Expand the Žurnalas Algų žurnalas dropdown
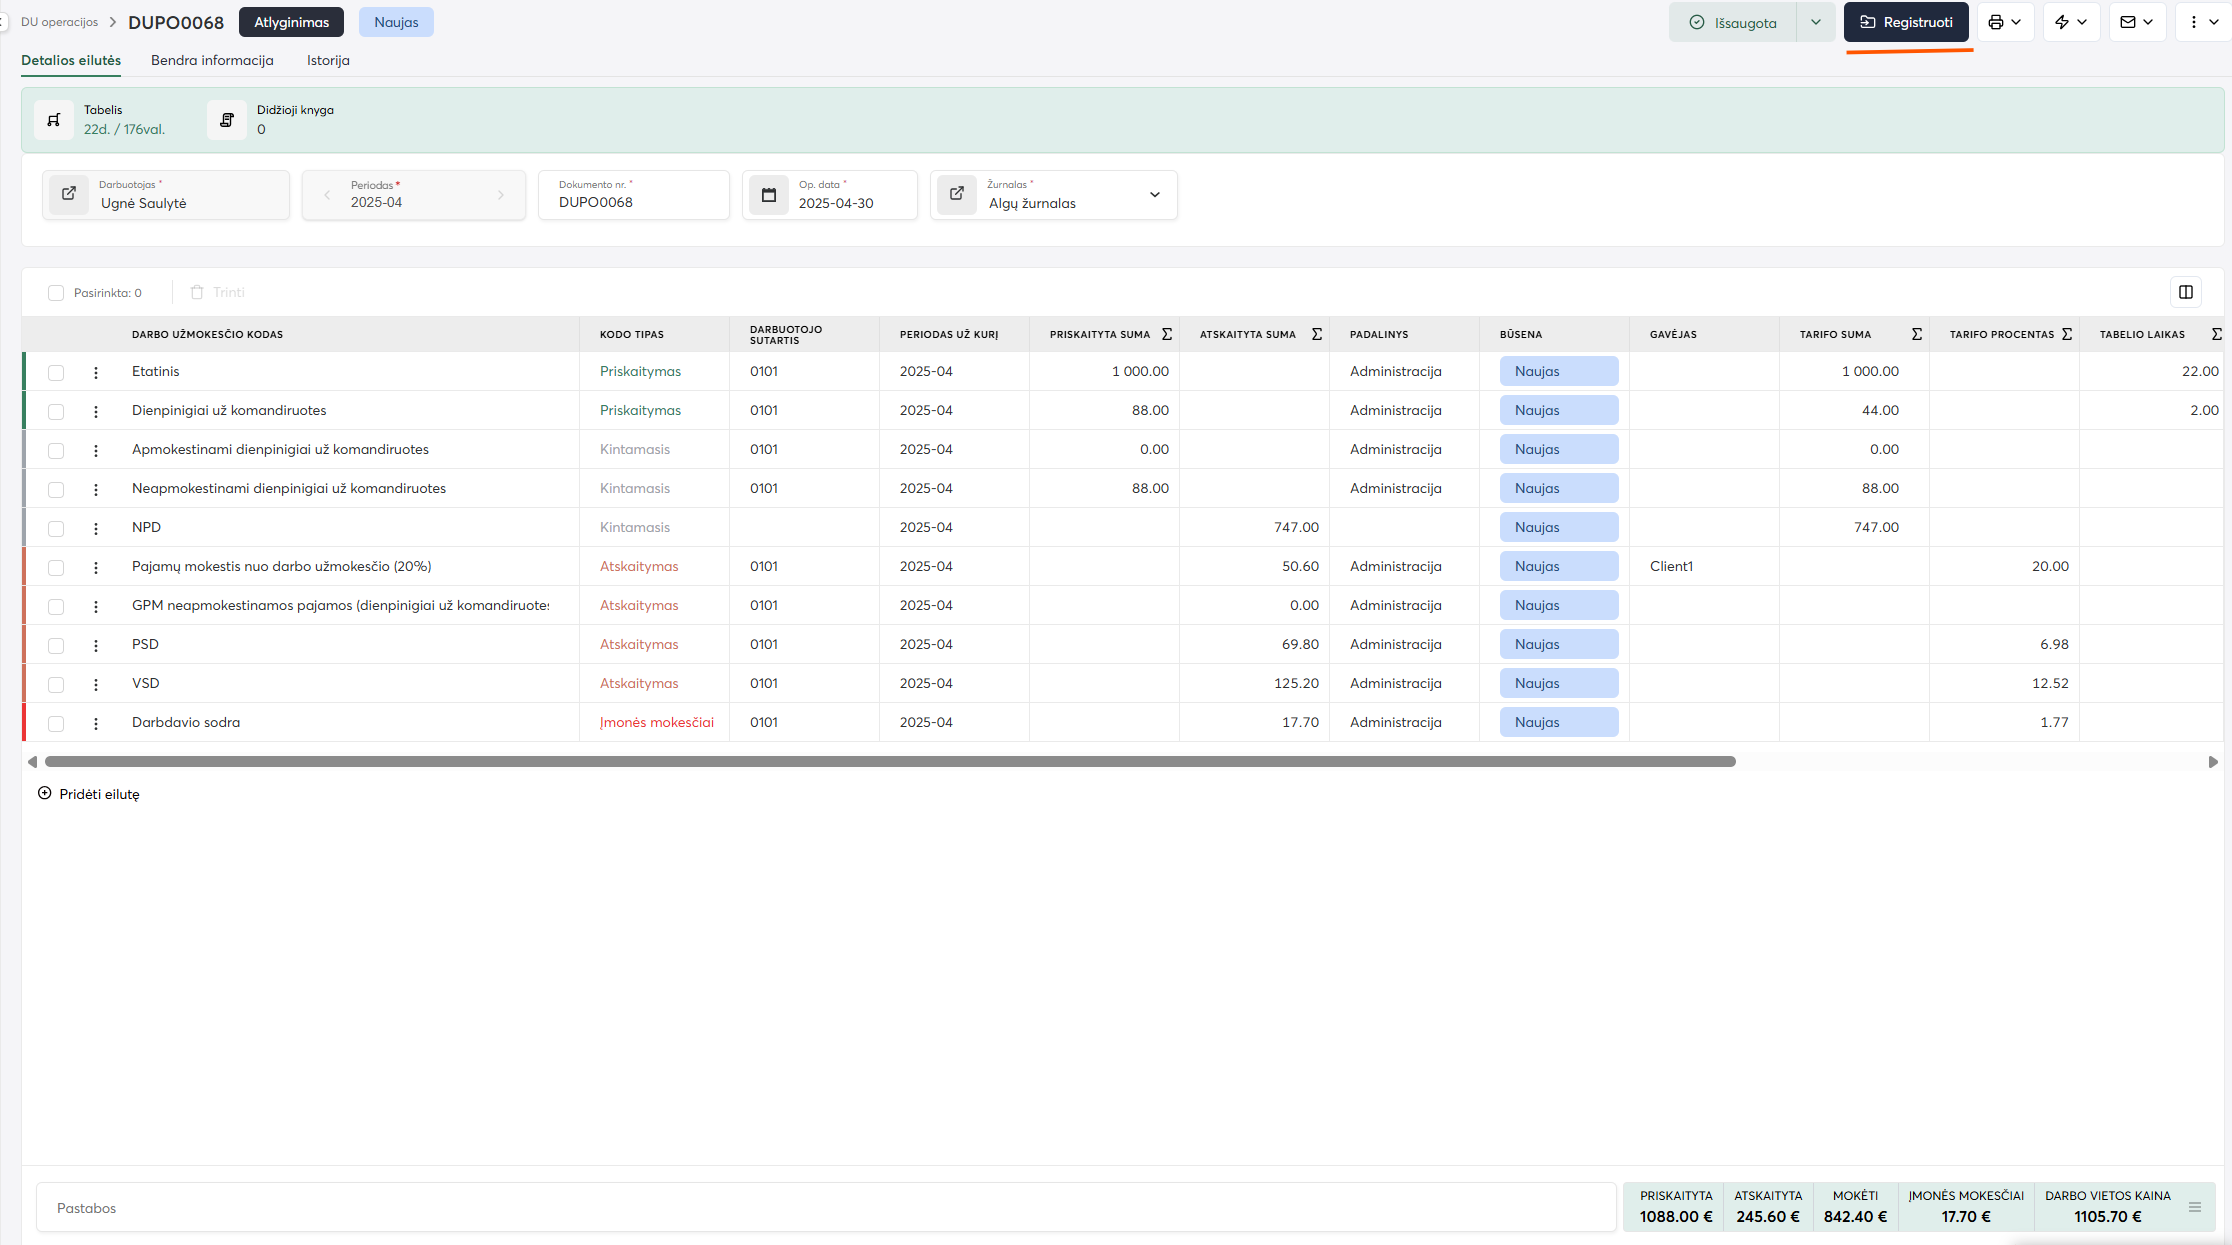 point(1155,195)
